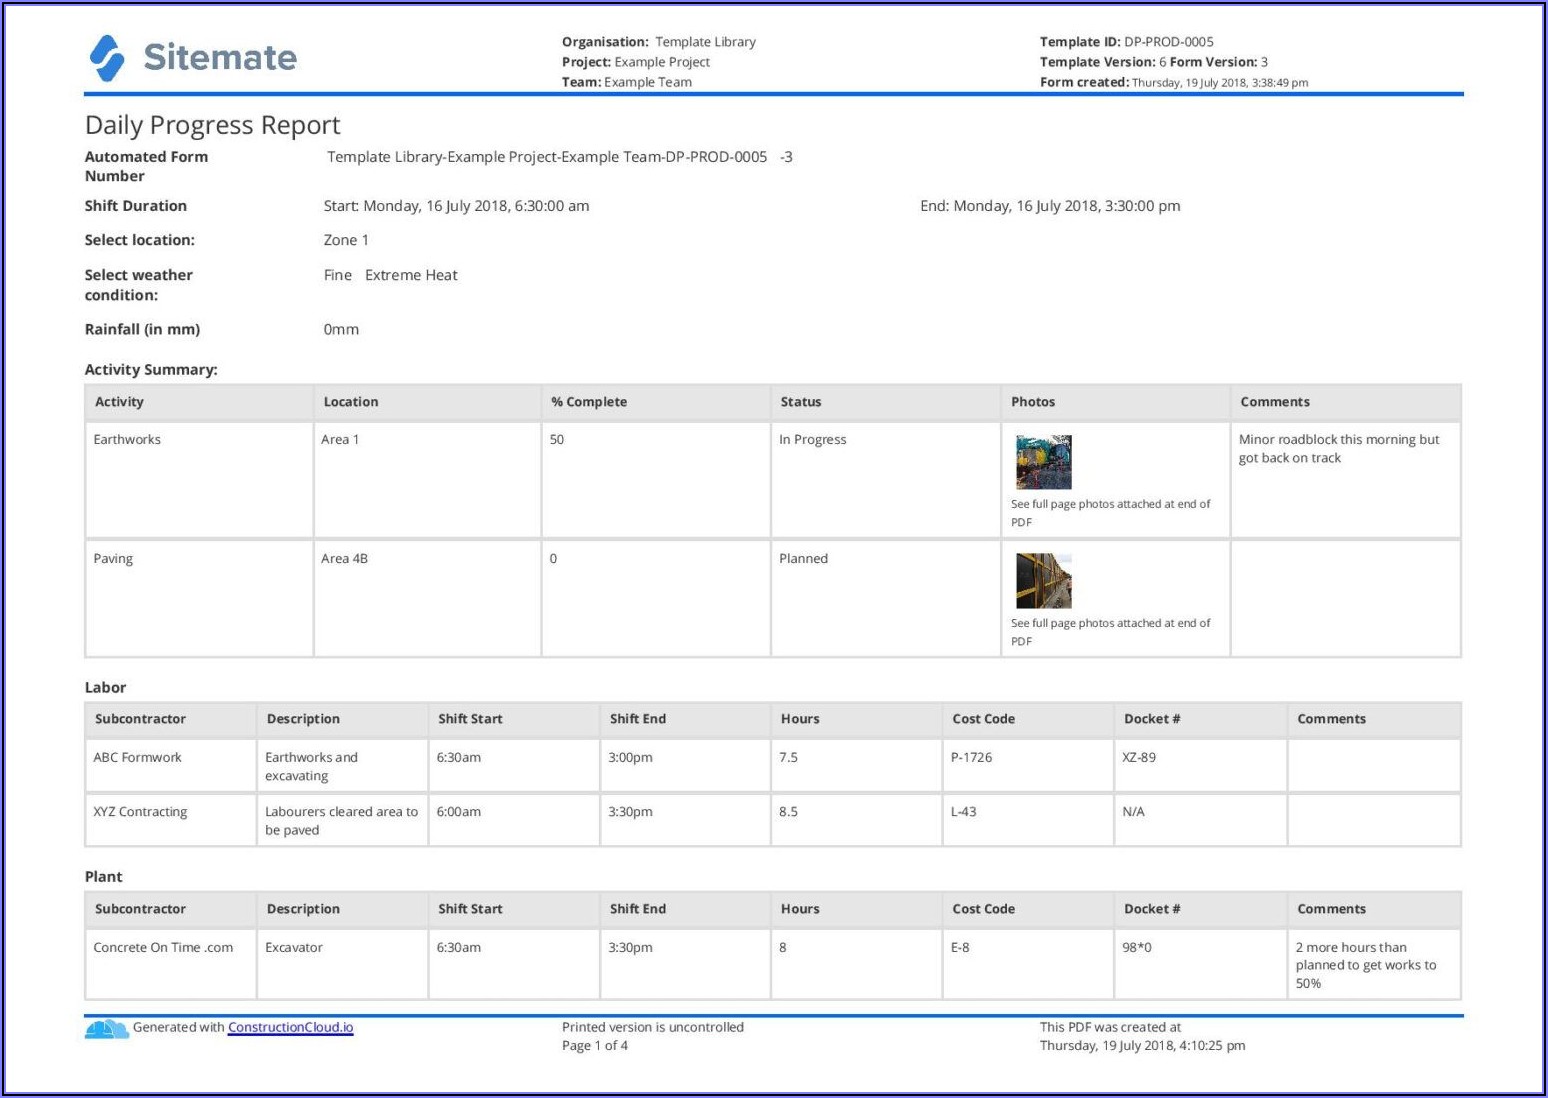Click the Status column header
Screen dimensions: 1548x1098
(800, 402)
